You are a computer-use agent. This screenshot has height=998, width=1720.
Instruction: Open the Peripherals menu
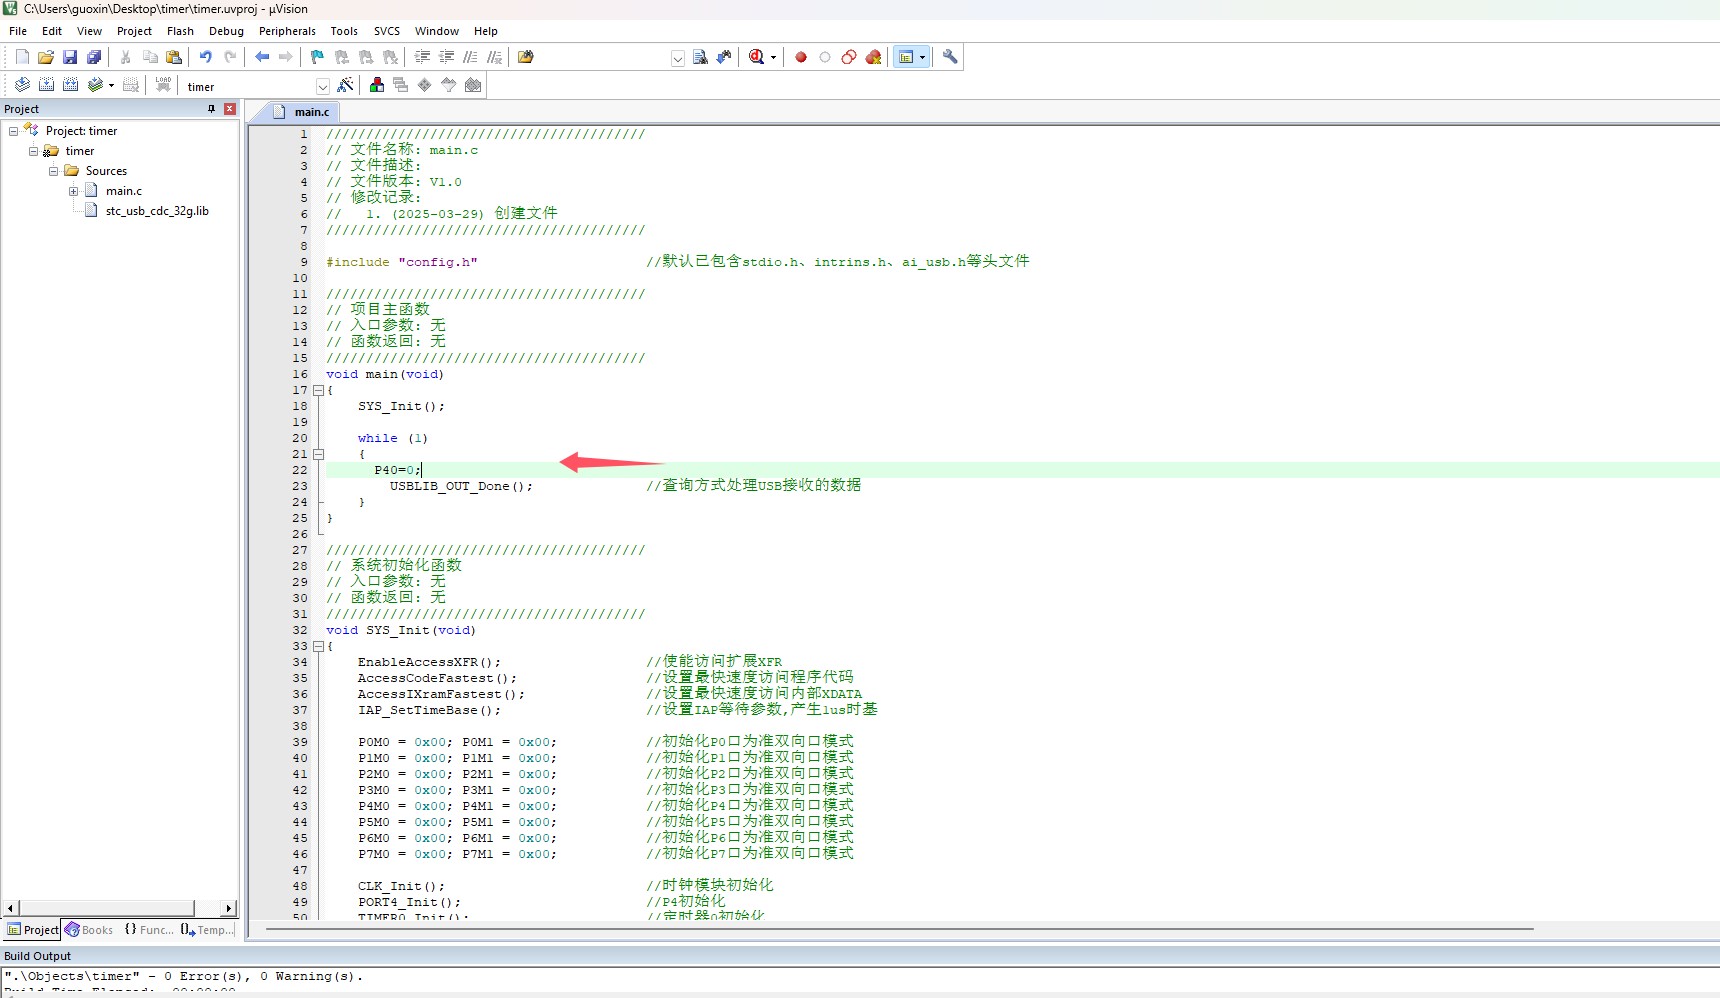click(287, 31)
